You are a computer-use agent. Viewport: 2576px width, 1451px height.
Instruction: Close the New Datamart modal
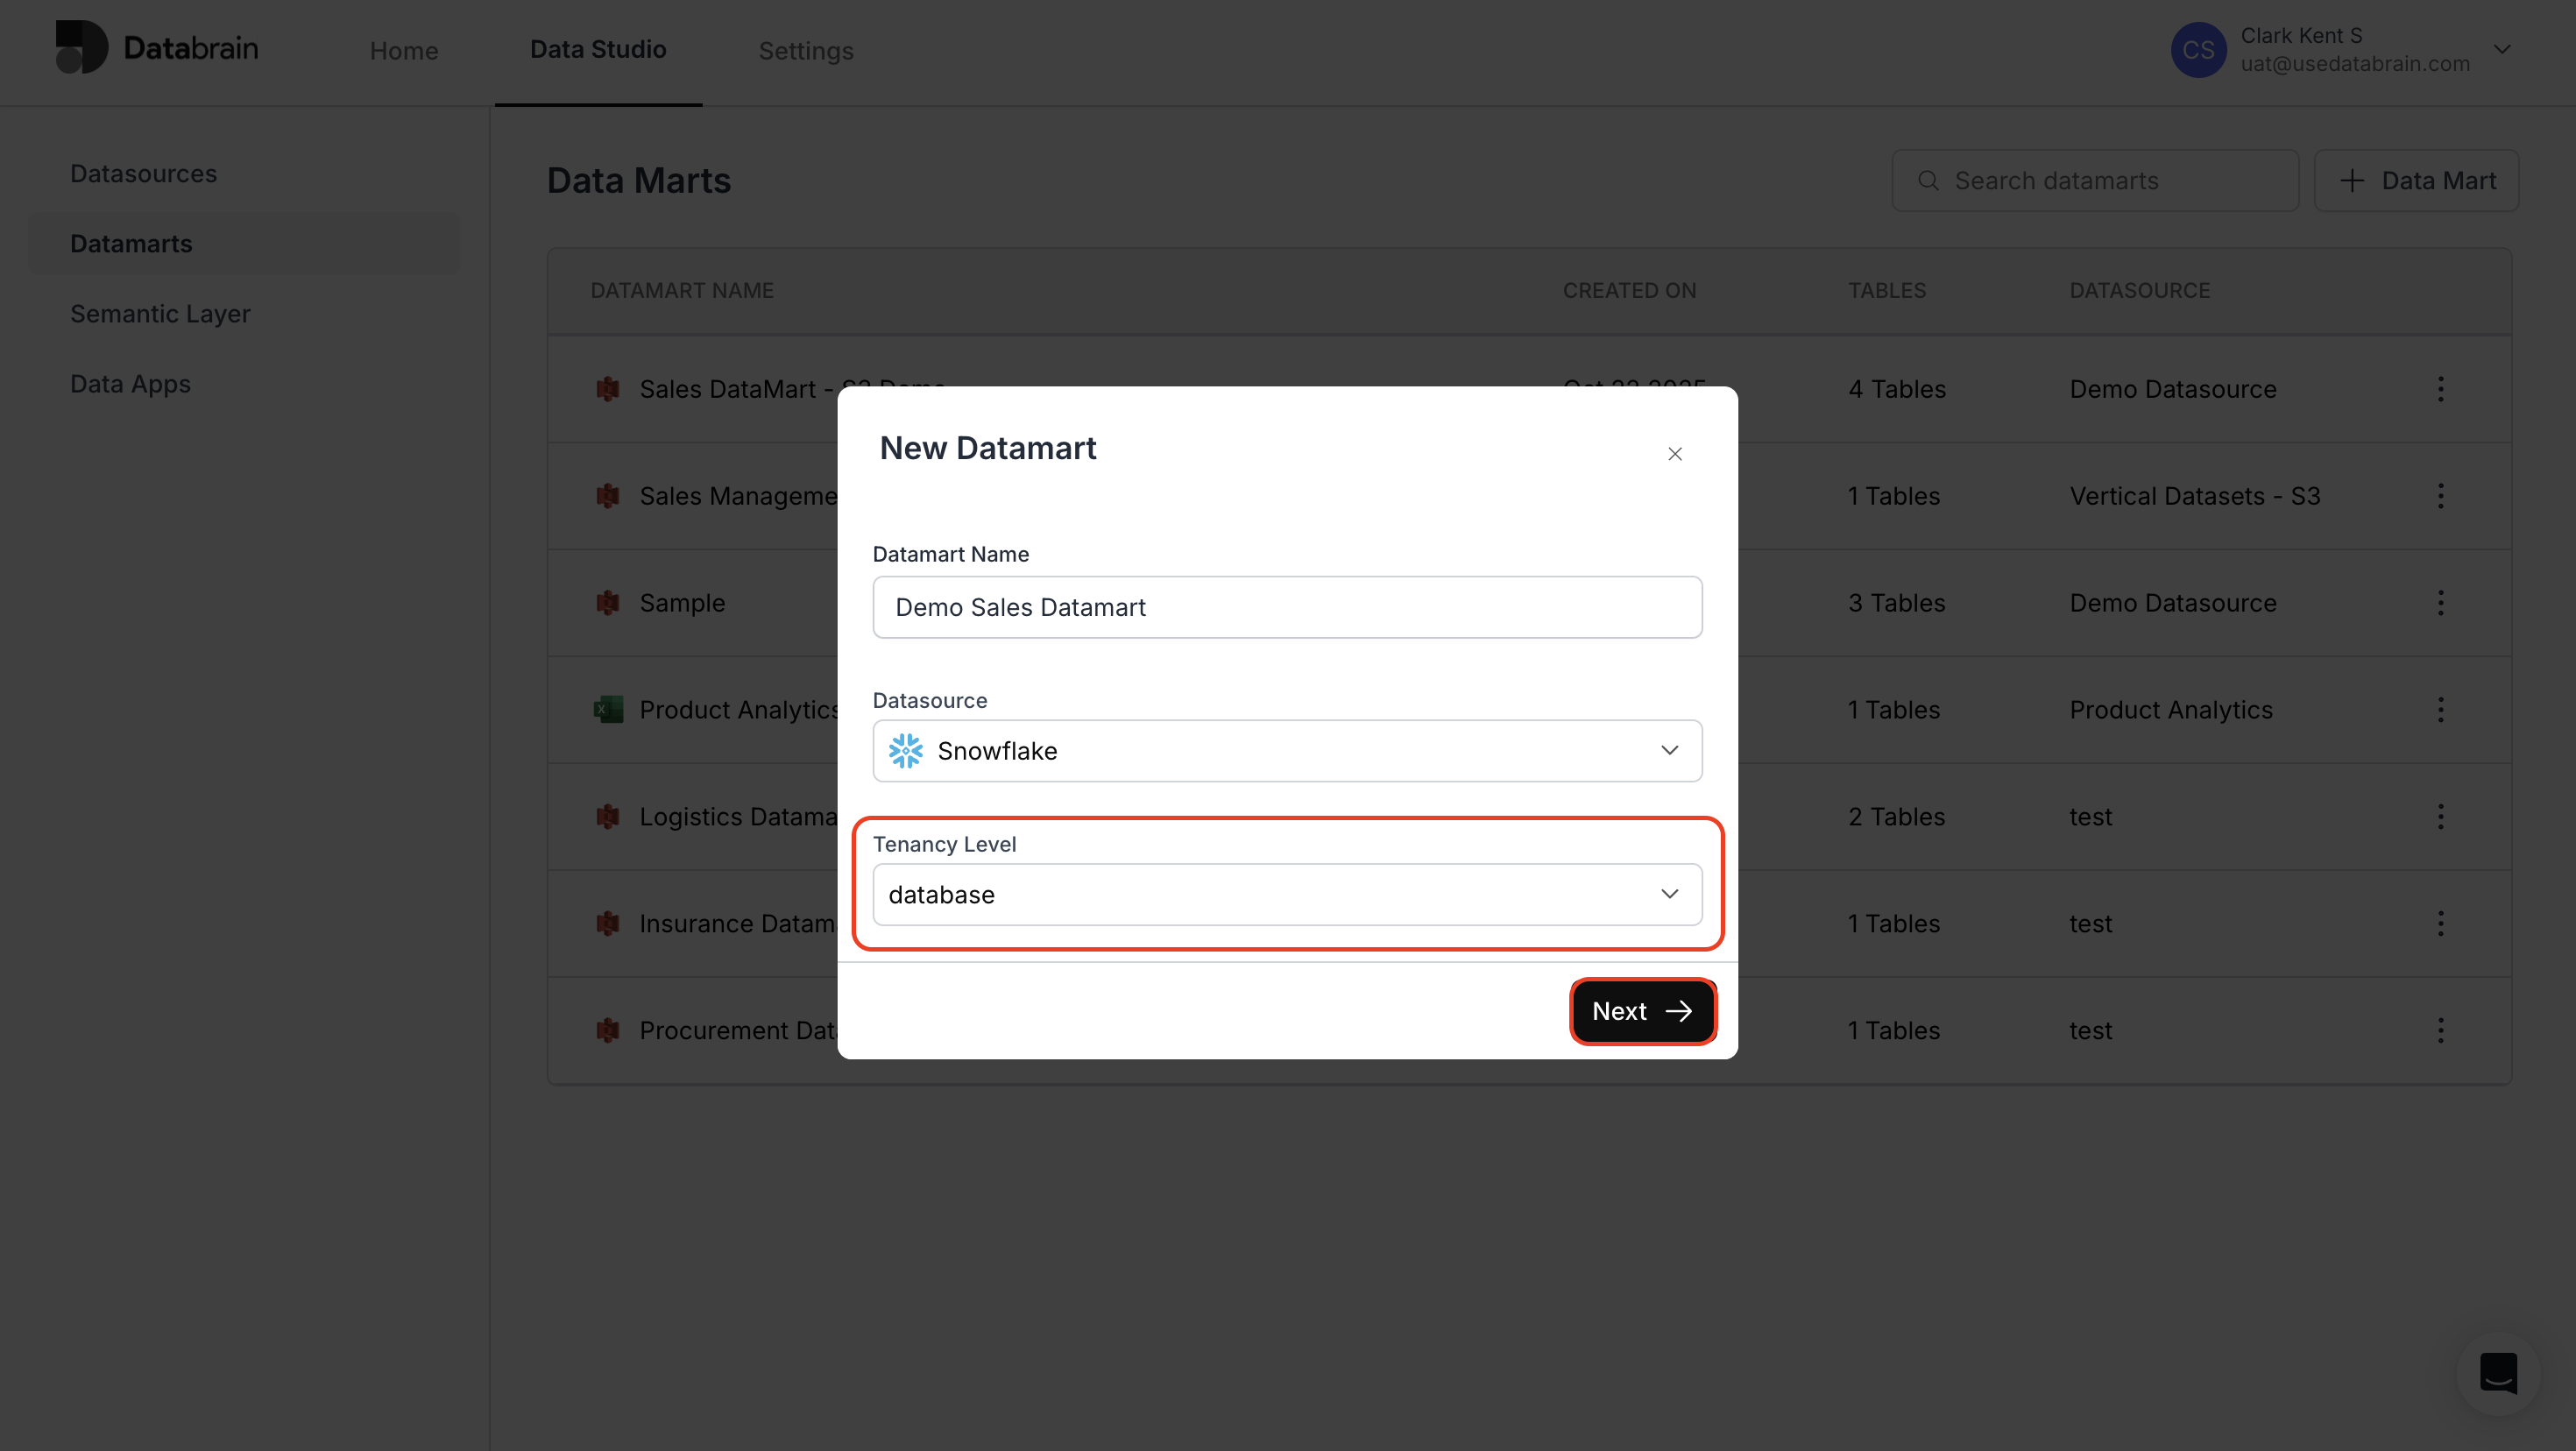(x=1675, y=453)
